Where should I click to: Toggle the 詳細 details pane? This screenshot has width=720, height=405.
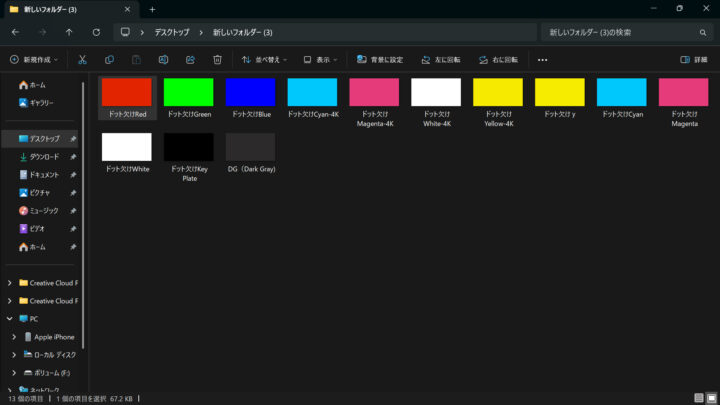pos(693,60)
